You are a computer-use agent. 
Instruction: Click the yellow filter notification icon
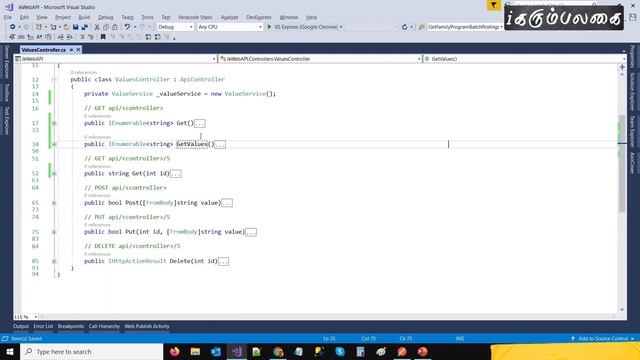coord(493,5)
